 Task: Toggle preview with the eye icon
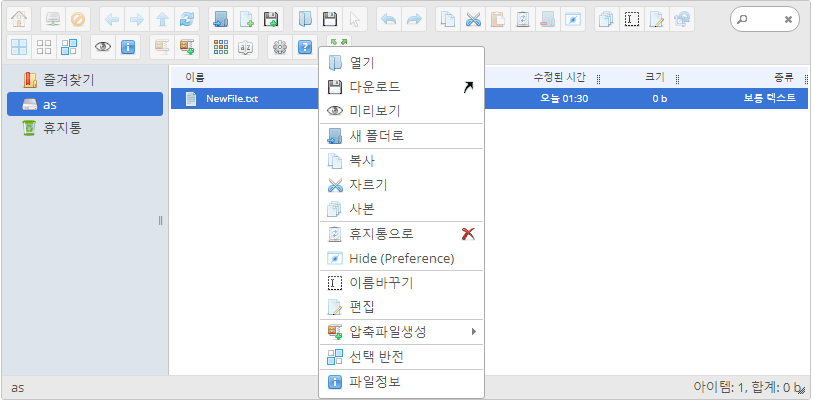click(x=103, y=47)
